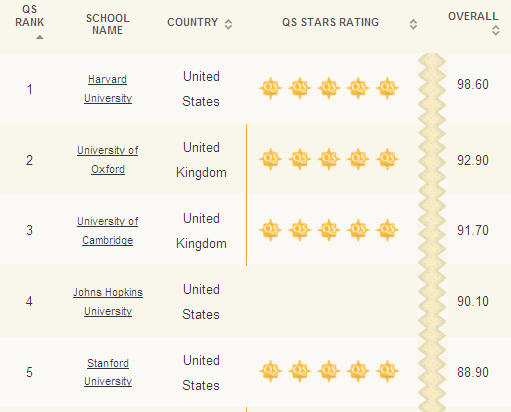Click the COUNTRY column header text
The height and width of the screenshot is (412, 511).
point(193,22)
